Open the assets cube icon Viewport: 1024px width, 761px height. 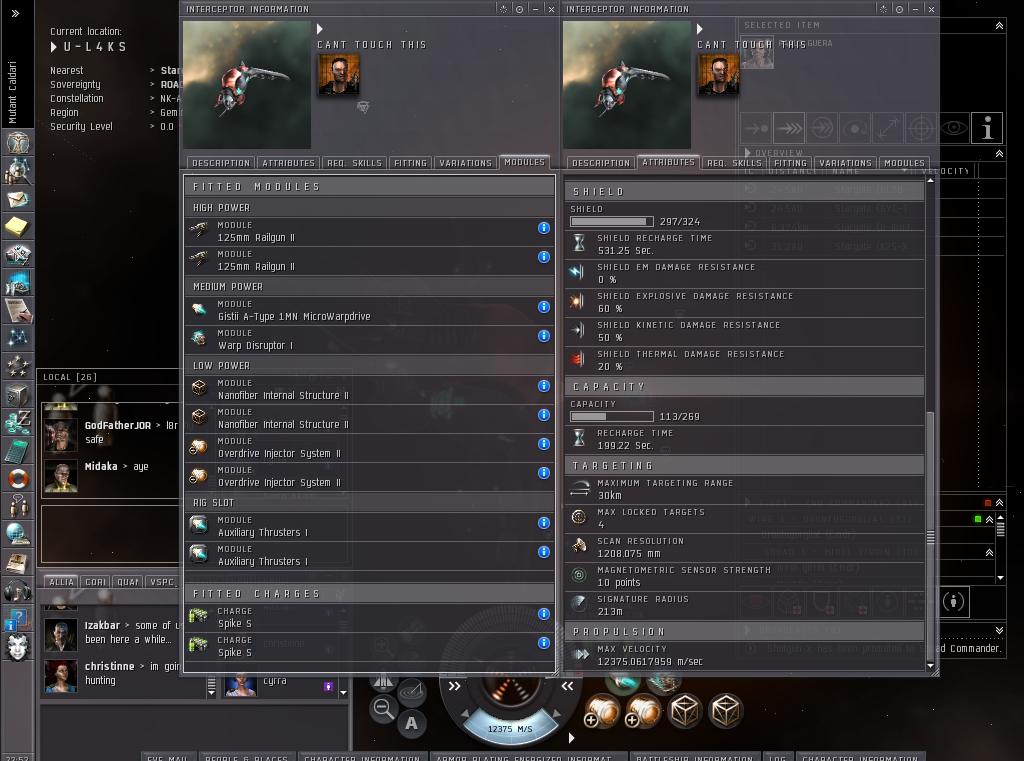tap(18, 394)
